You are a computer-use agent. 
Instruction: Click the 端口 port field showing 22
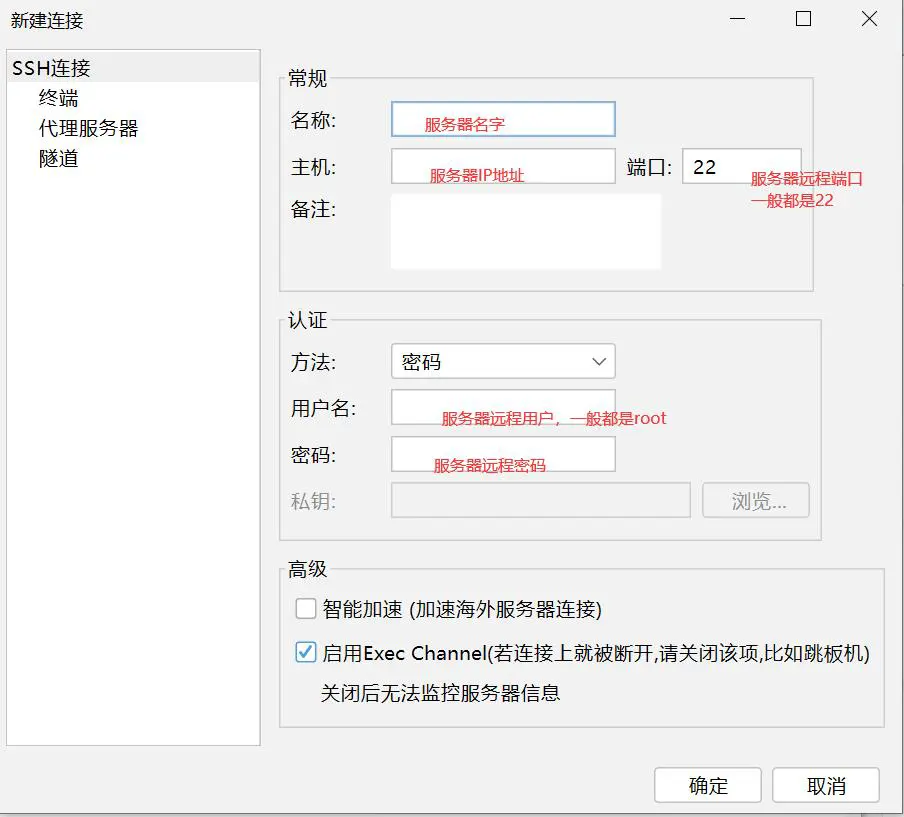741,167
